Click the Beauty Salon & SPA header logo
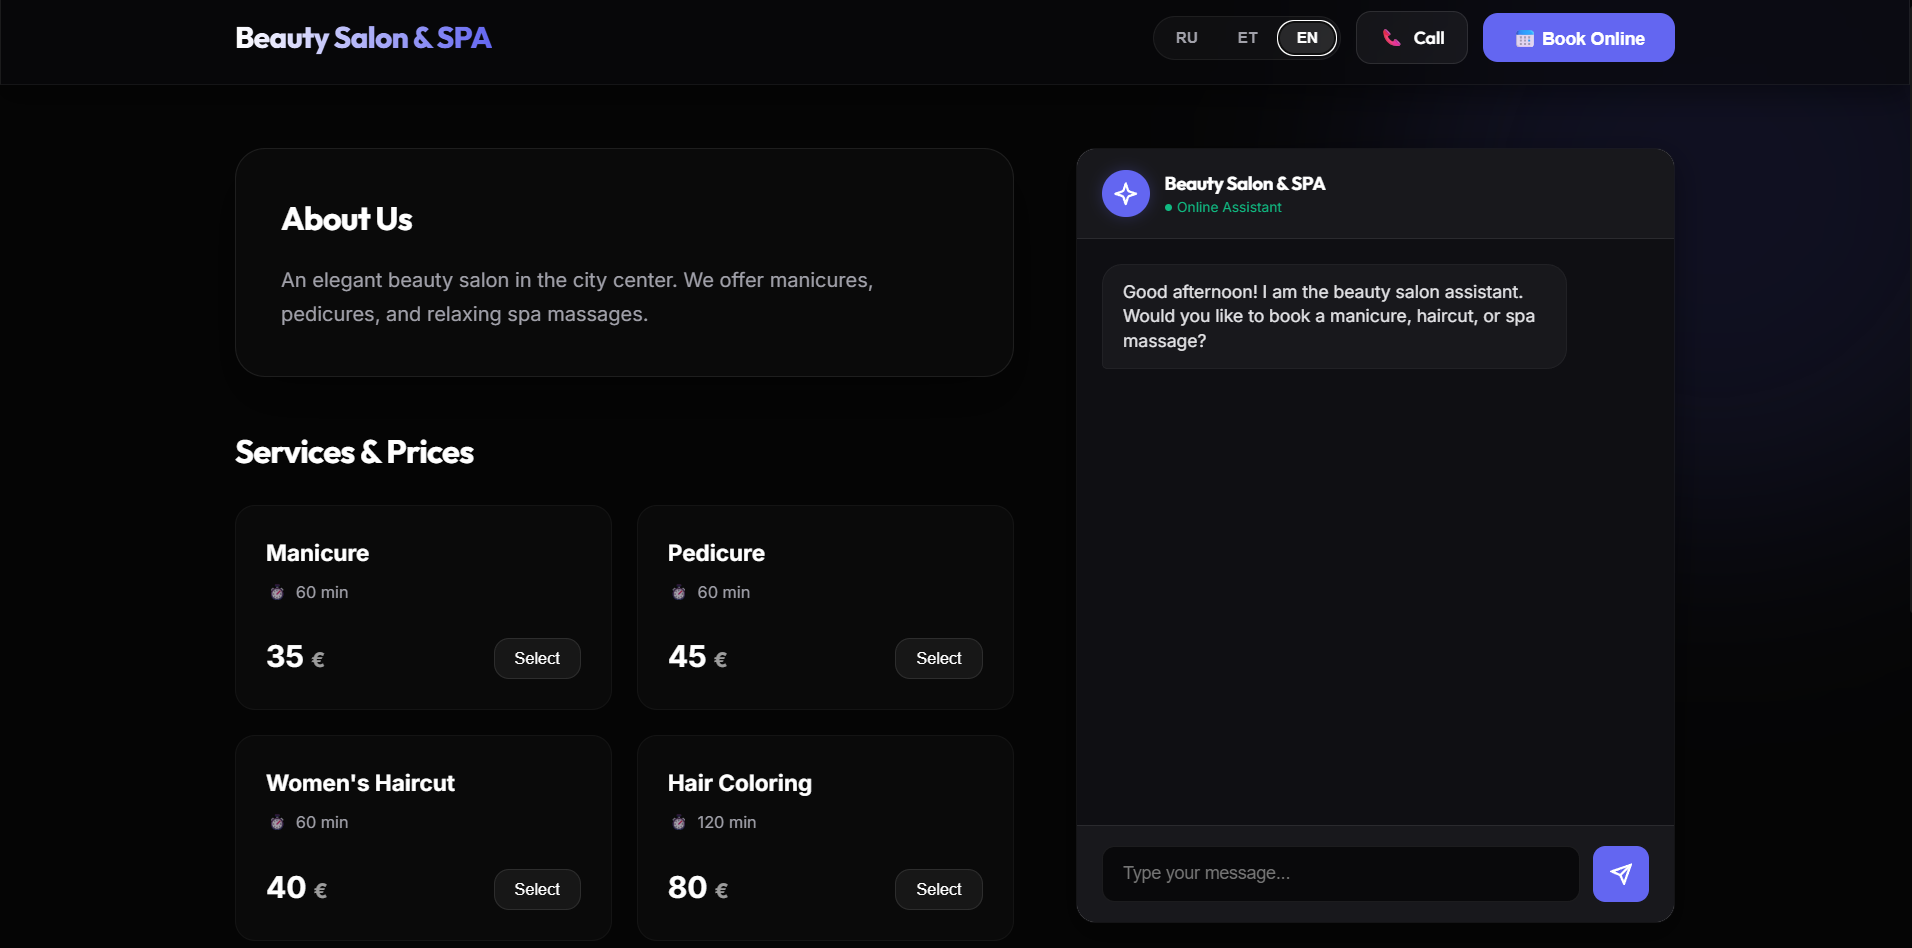The image size is (1912, 948). point(363,38)
